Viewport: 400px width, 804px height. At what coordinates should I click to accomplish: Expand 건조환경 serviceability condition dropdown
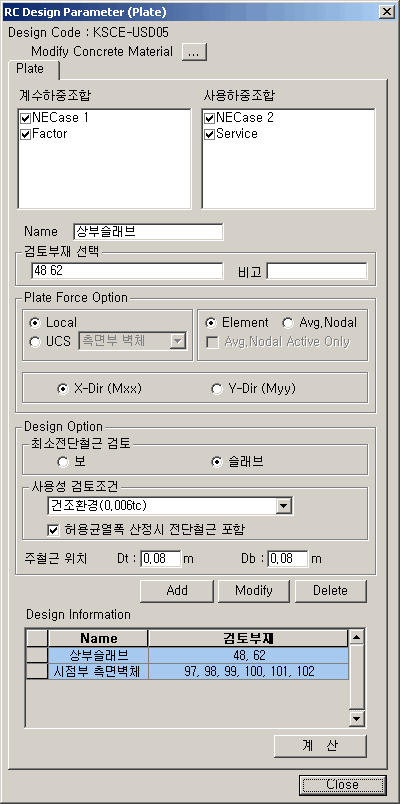pyautogui.click(x=283, y=506)
